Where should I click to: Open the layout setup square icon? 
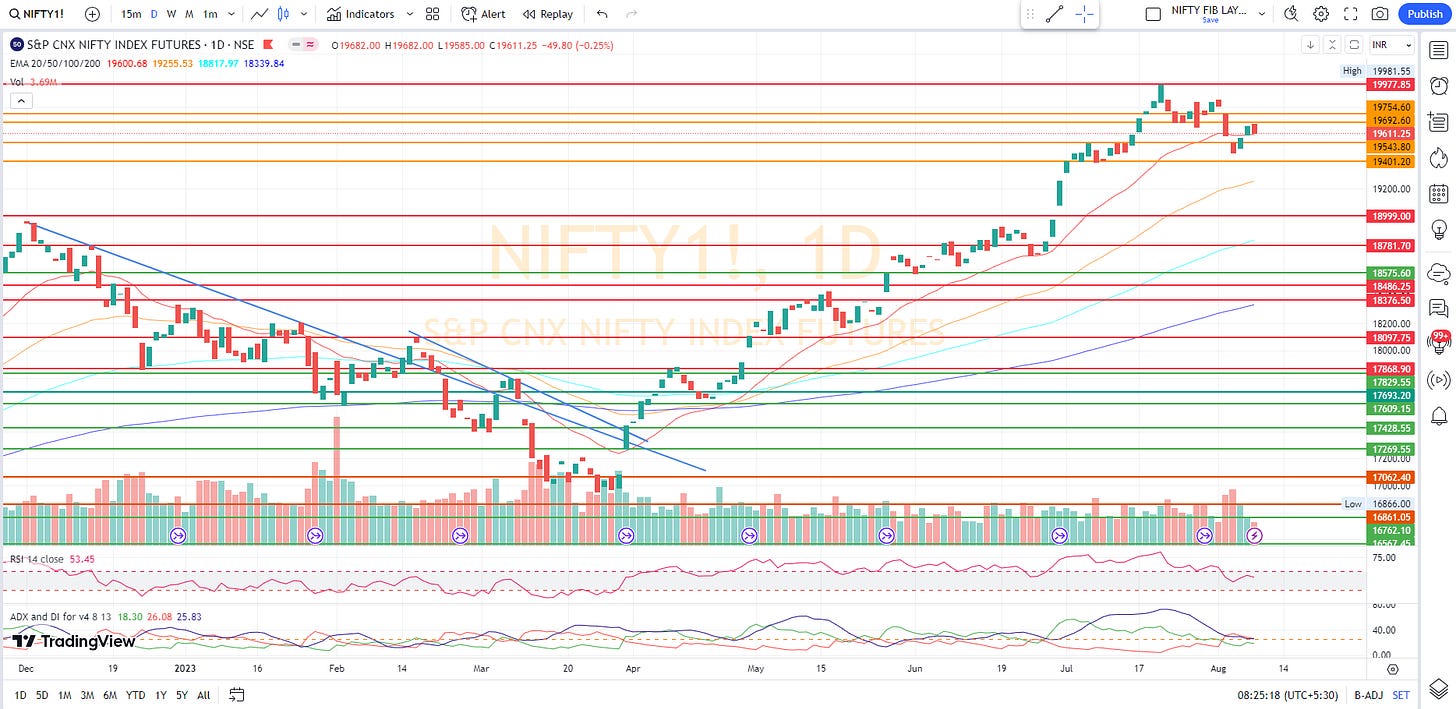pyautogui.click(x=1153, y=14)
